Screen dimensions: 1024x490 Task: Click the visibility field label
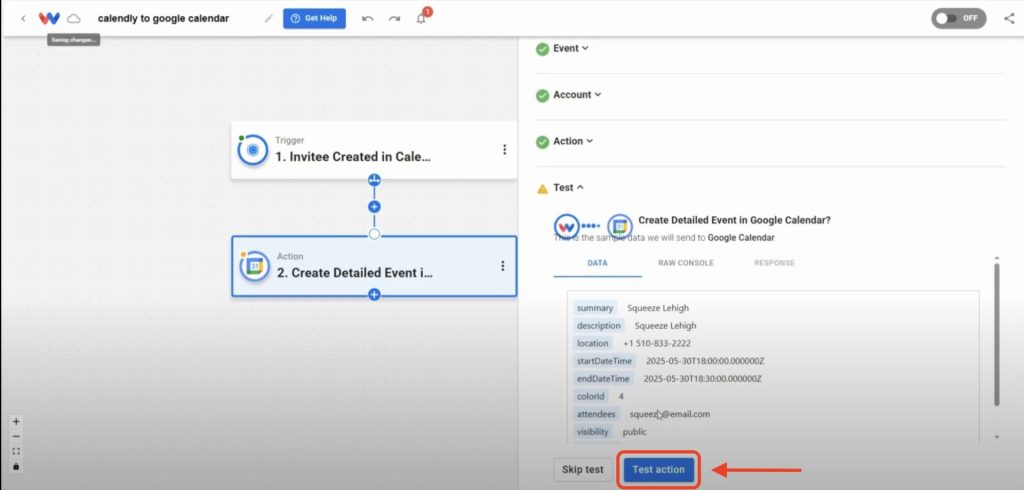[592, 431]
